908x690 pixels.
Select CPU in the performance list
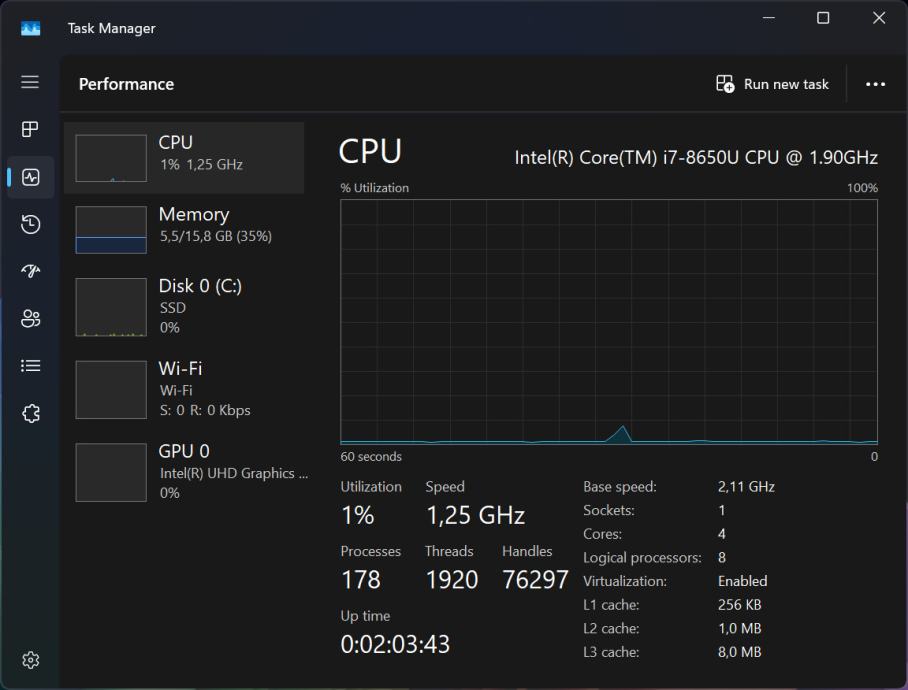click(x=184, y=158)
